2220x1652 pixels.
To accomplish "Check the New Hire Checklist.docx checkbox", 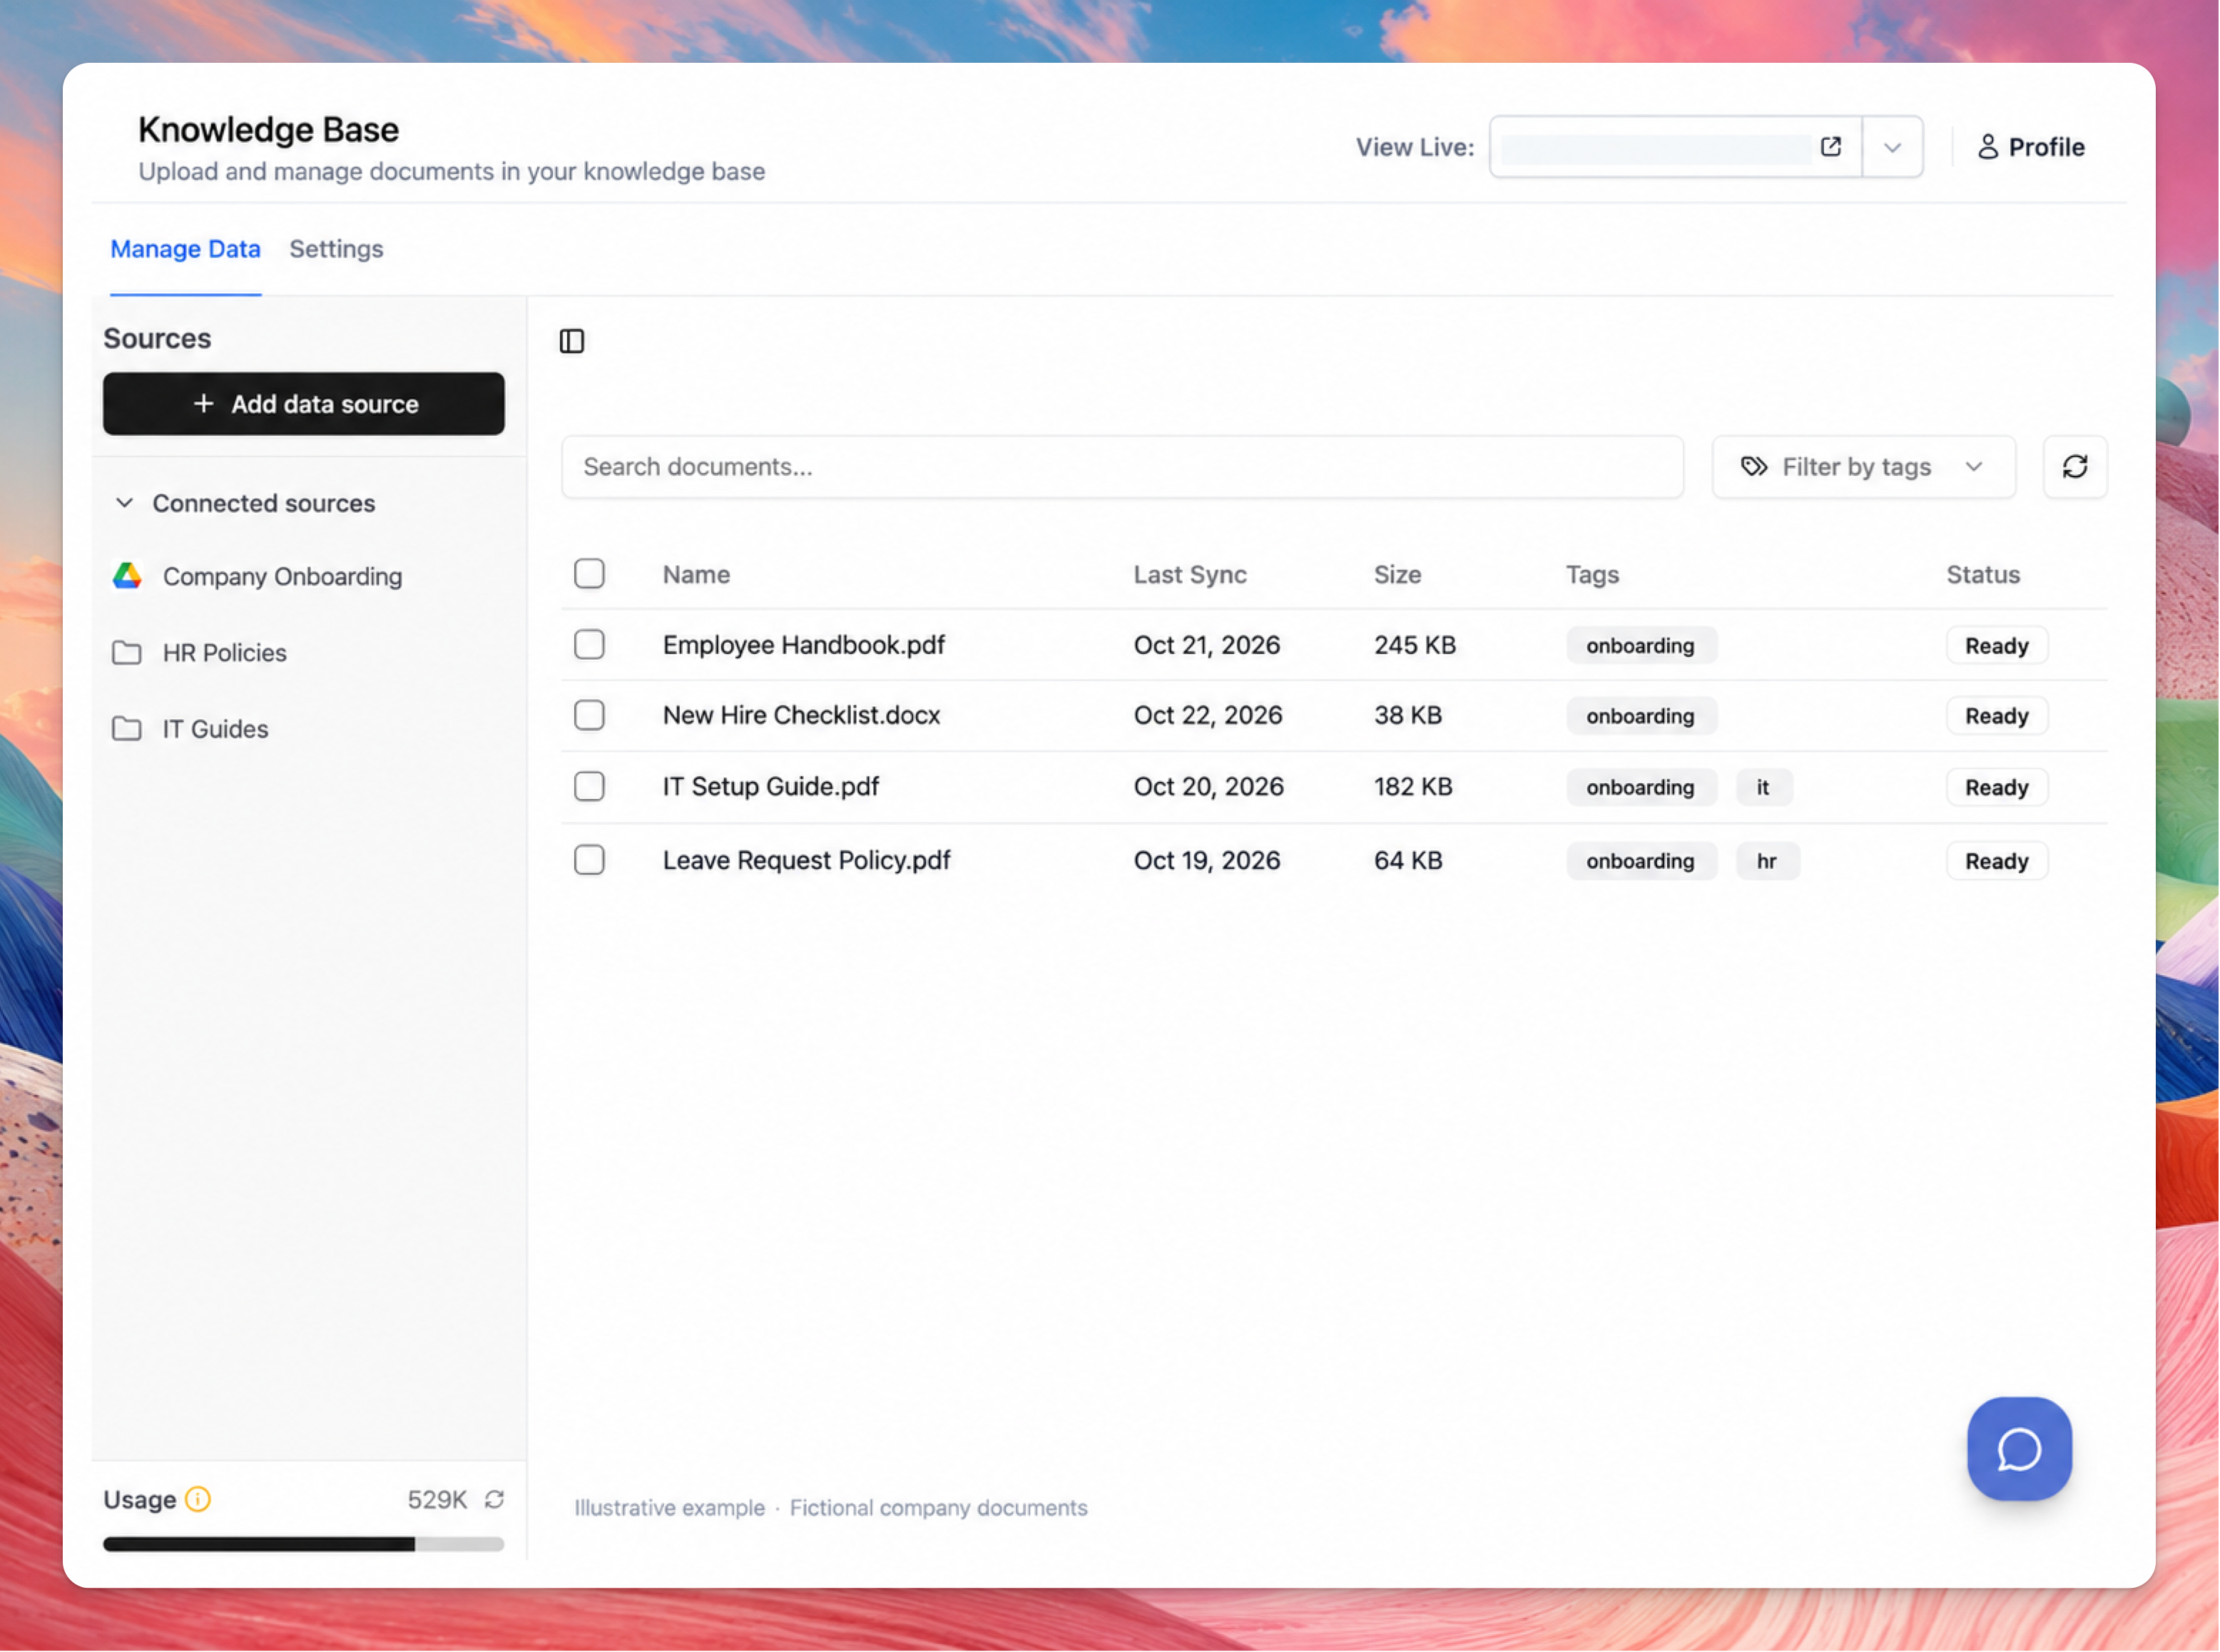I will click(x=589, y=715).
